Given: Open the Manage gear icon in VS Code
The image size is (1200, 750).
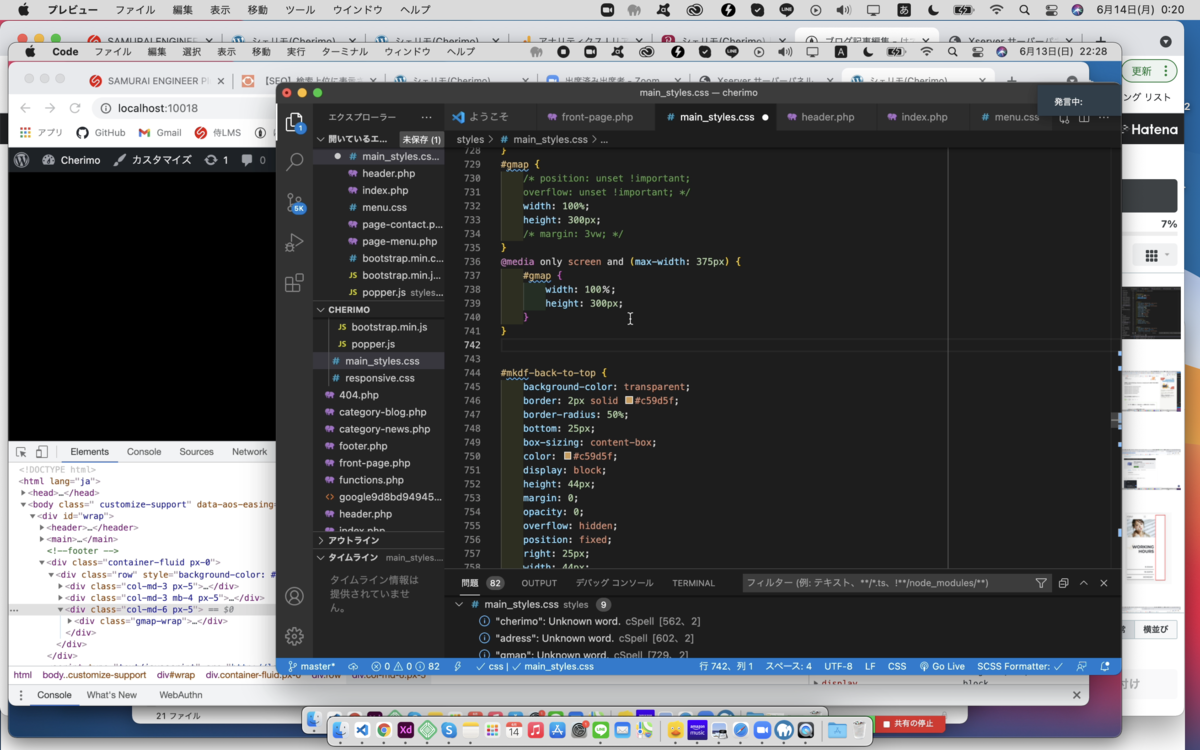Looking at the screenshot, I should click(294, 636).
